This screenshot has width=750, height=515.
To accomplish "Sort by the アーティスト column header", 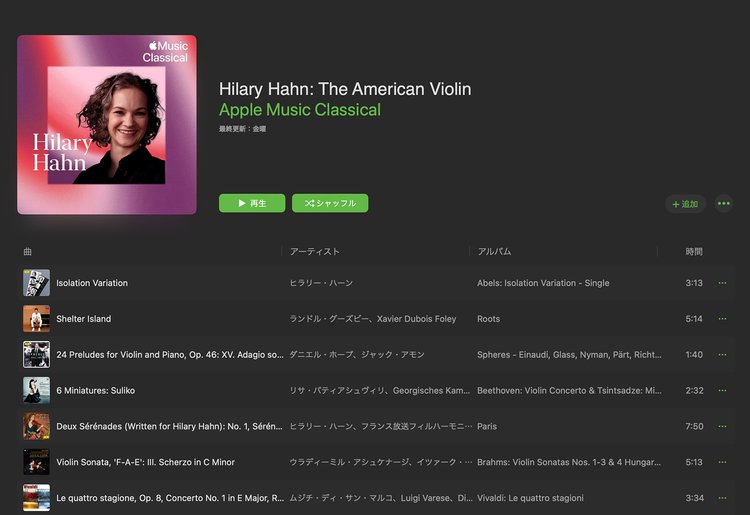I will coord(315,252).
